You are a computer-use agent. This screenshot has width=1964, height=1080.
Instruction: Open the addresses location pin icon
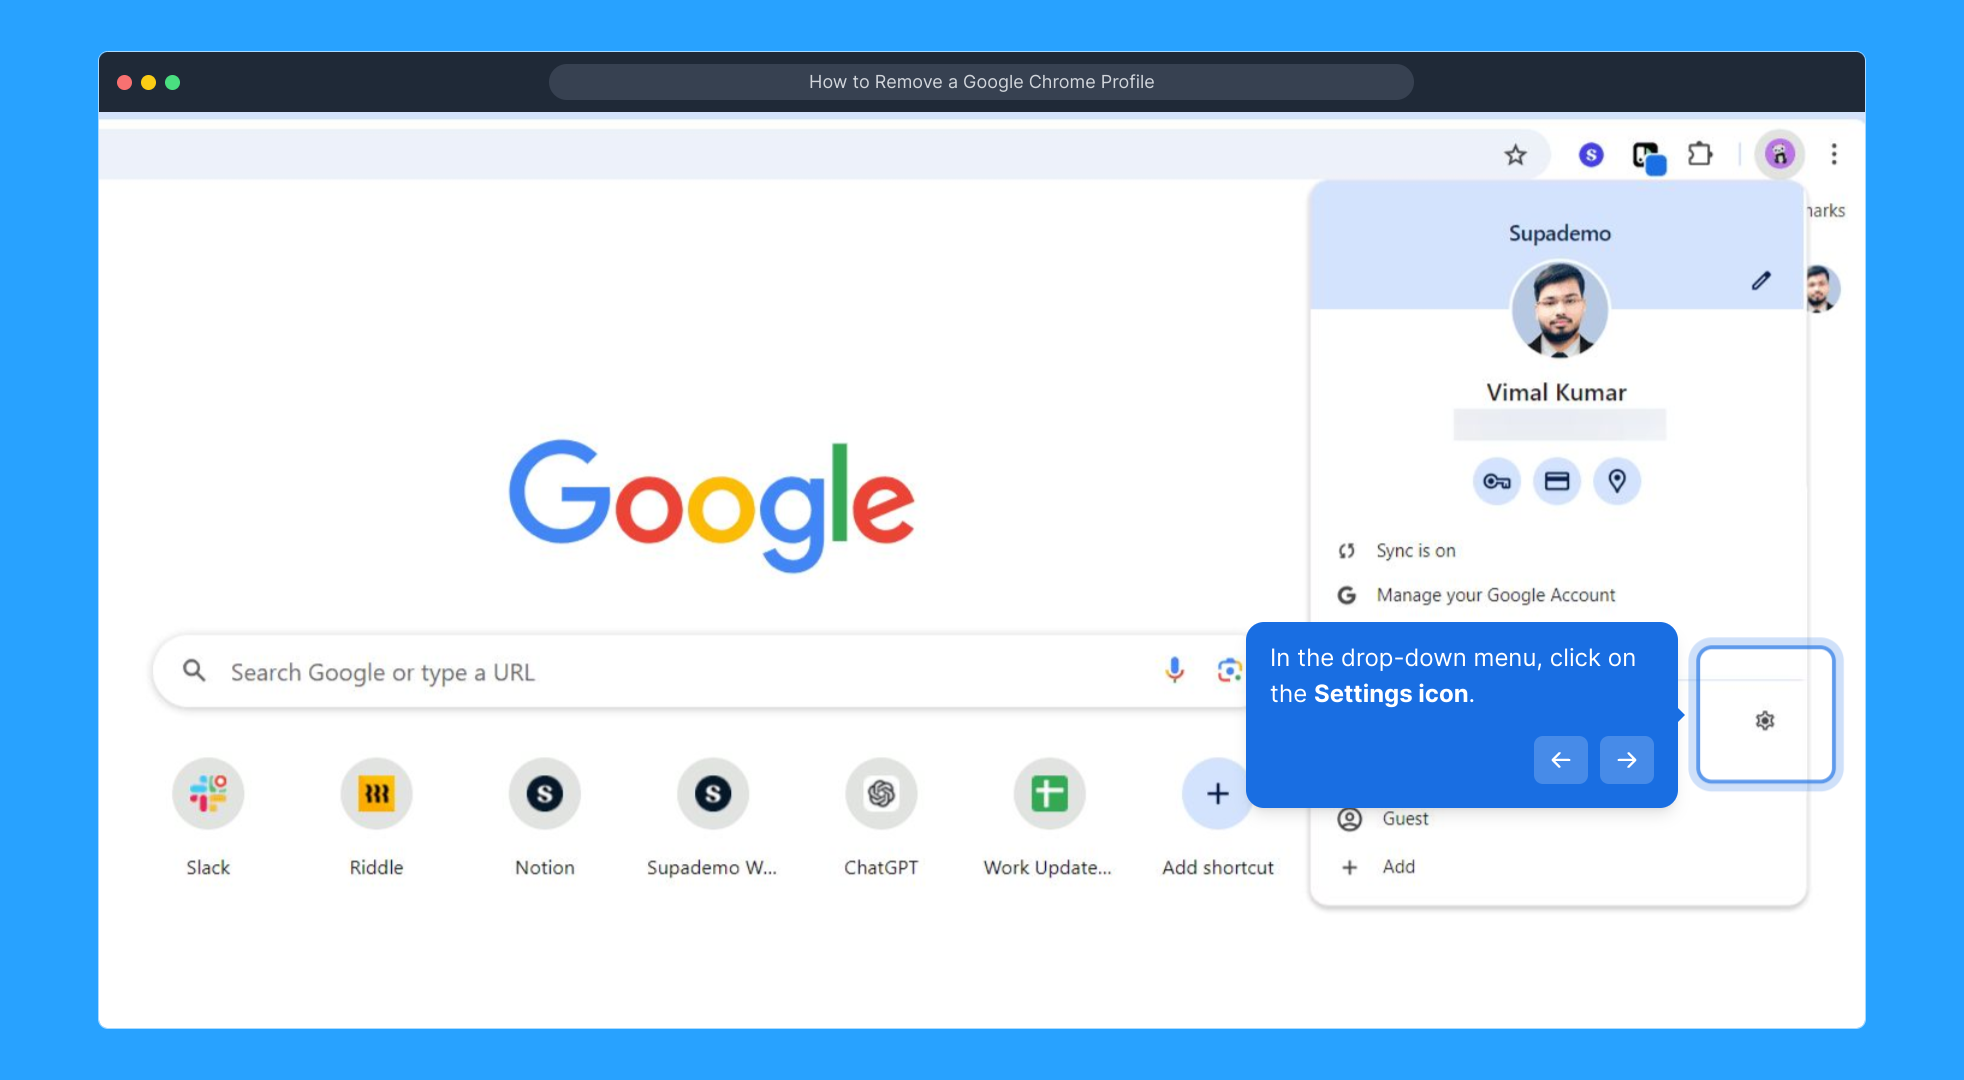point(1617,482)
